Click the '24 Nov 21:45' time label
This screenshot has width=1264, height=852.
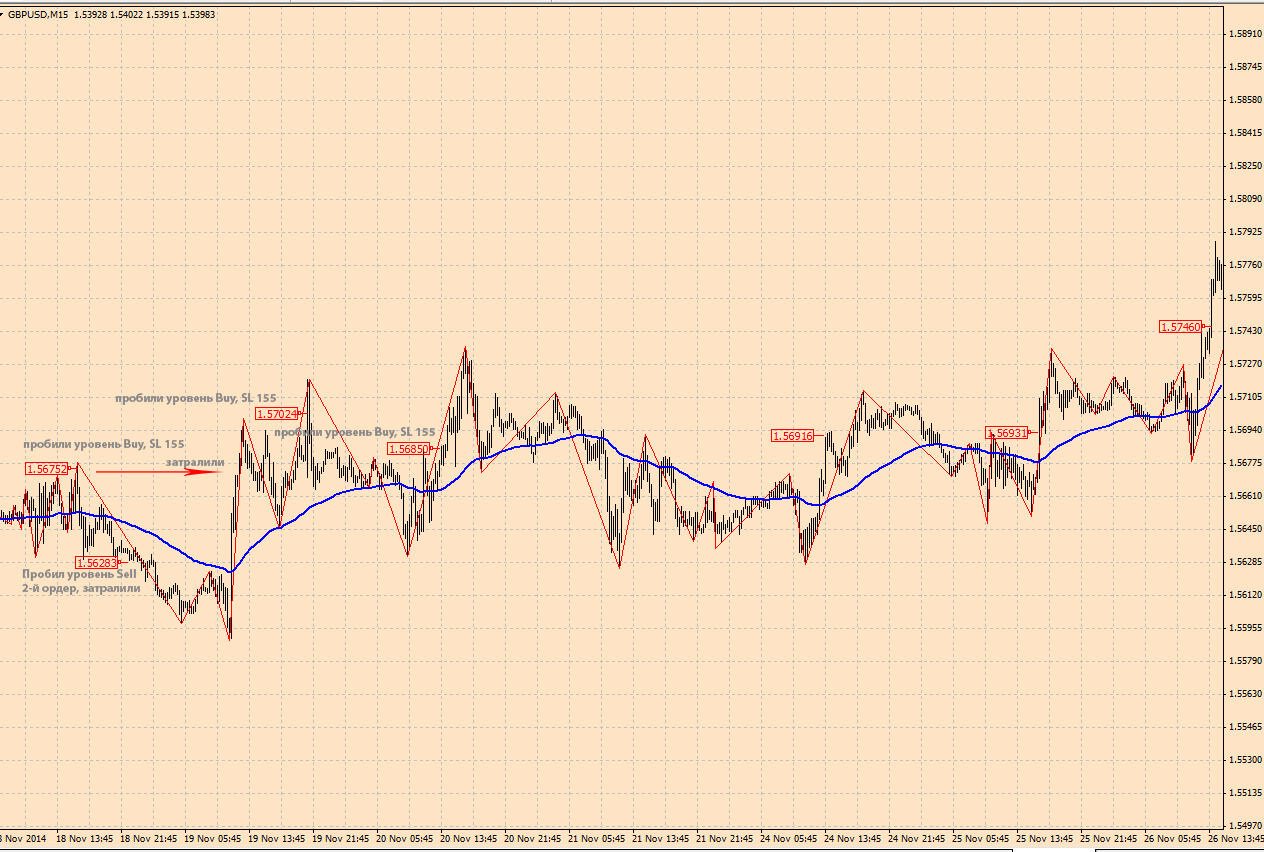click(x=917, y=838)
